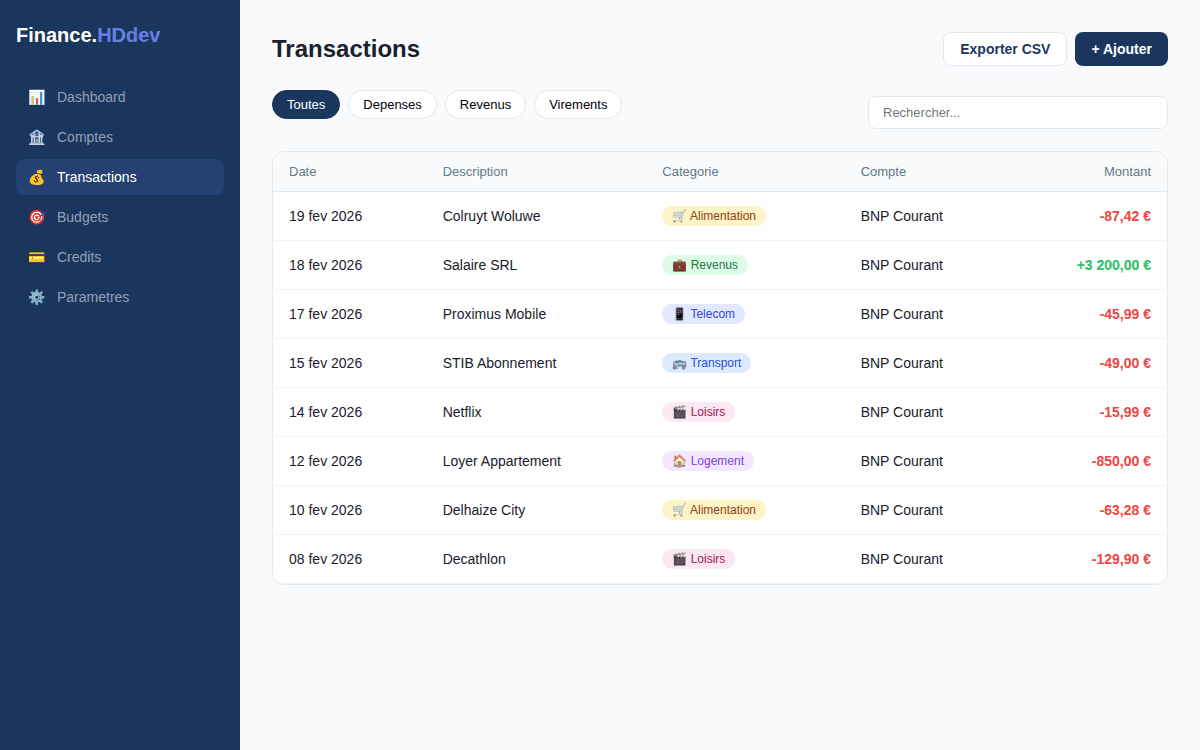Viewport: 1200px width, 750px height.
Task: Activate the Revenus filter pill
Action: [x=485, y=104]
